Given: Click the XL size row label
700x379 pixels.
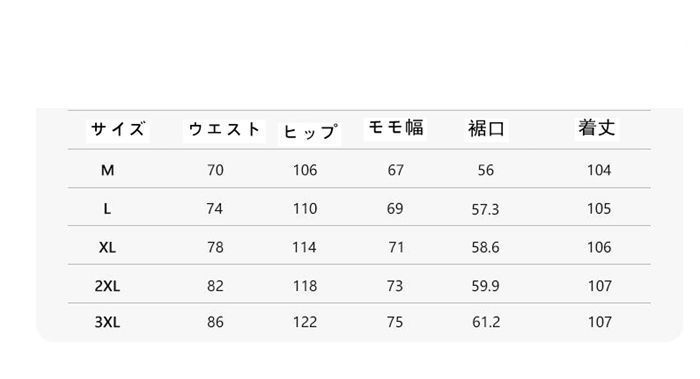Looking at the screenshot, I should point(107,247).
